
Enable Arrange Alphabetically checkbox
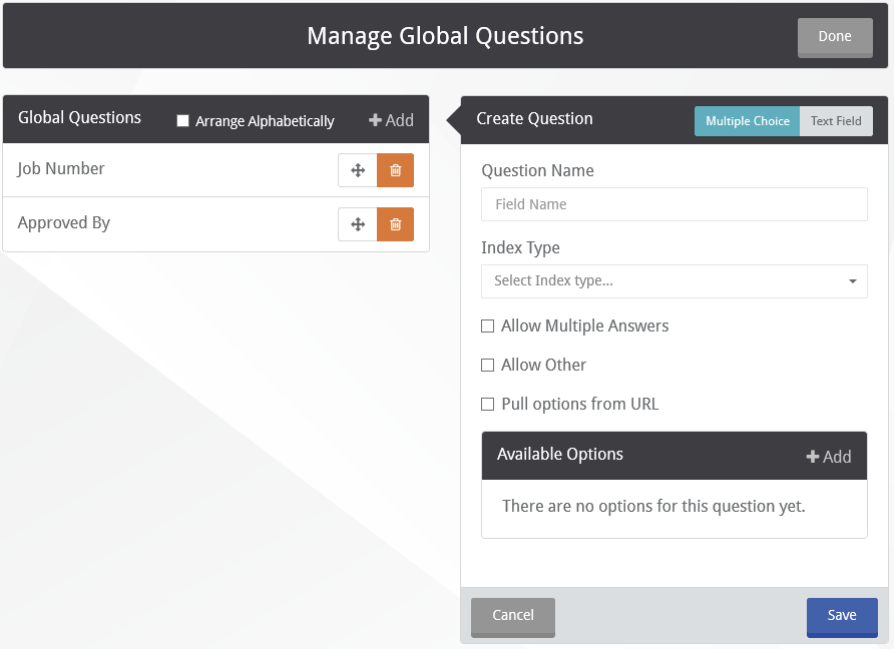pos(182,121)
